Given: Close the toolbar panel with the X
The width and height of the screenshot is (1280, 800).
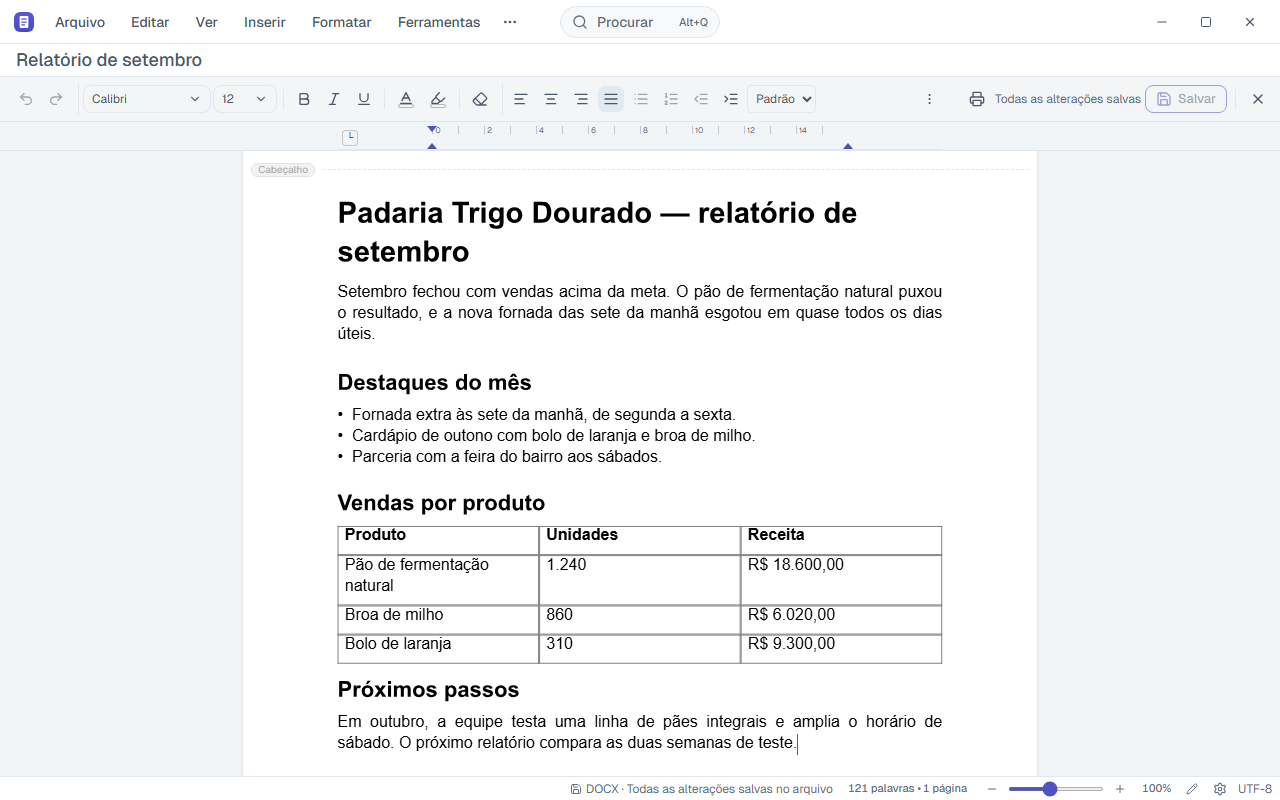Looking at the screenshot, I should point(1258,99).
